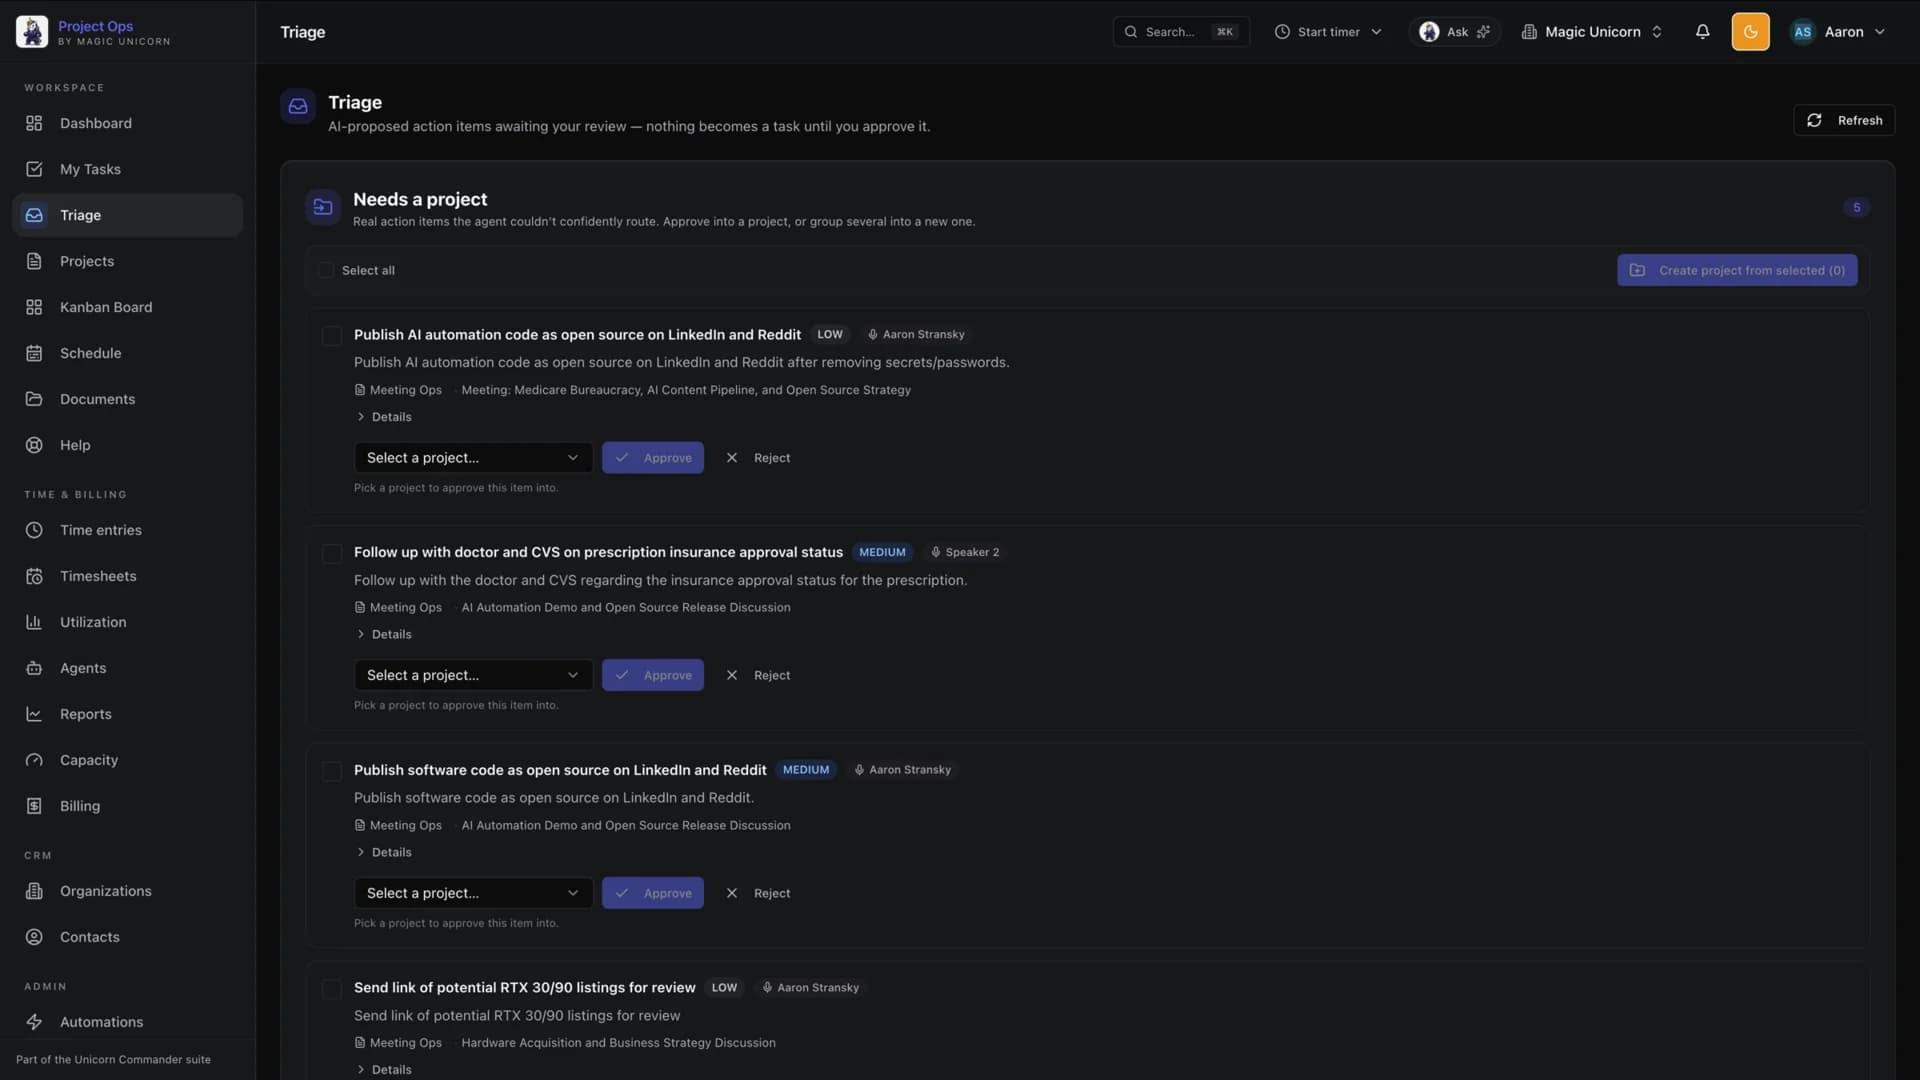Click the Needs a project folder icon
This screenshot has width=1920, height=1080.
(x=323, y=207)
